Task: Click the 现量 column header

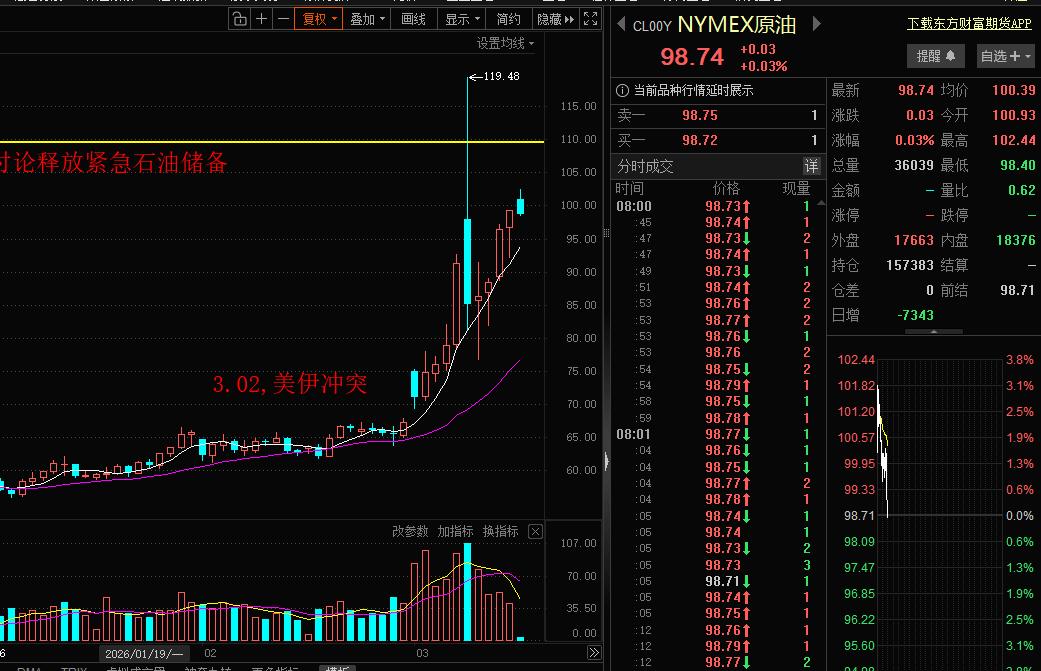Action: (x=796, y=188)
